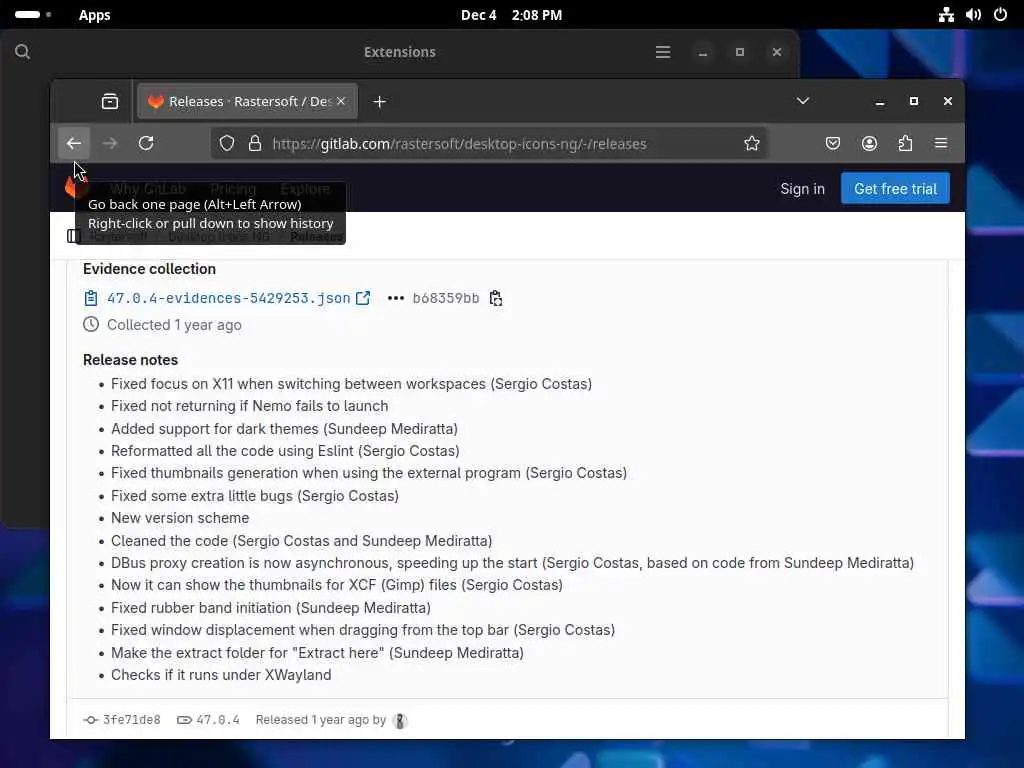Screen dimensions: 1024x768
Task: Go back one page in Firefox
Action: (74, 144)
